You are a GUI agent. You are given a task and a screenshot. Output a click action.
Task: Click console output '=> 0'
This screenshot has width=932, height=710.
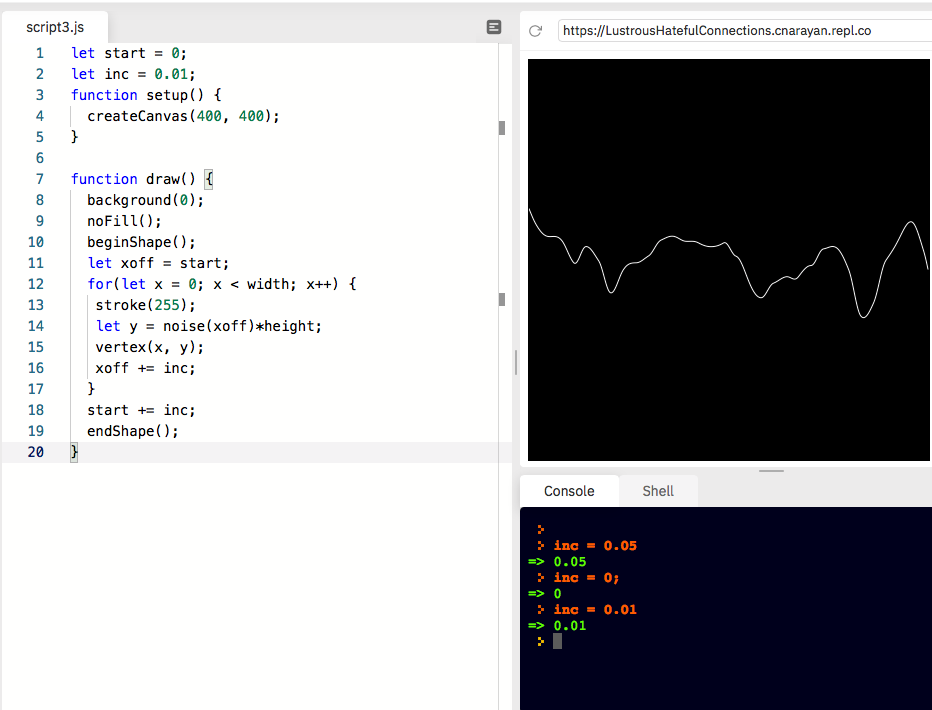(x=544, y=594)
